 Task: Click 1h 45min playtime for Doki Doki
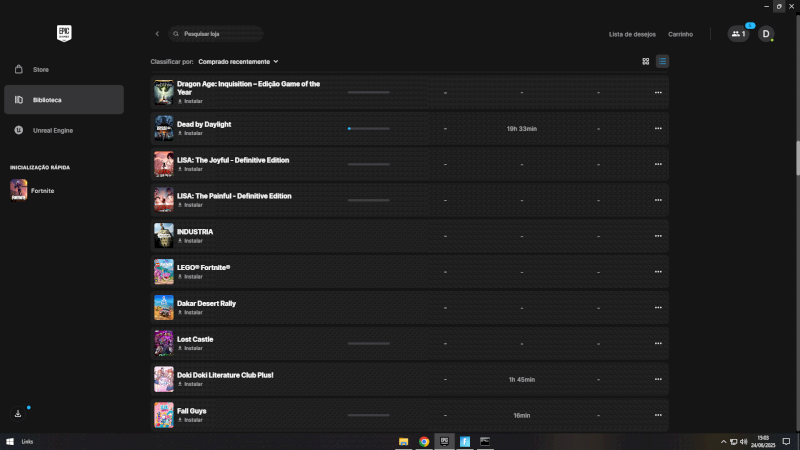click(521, 380)
